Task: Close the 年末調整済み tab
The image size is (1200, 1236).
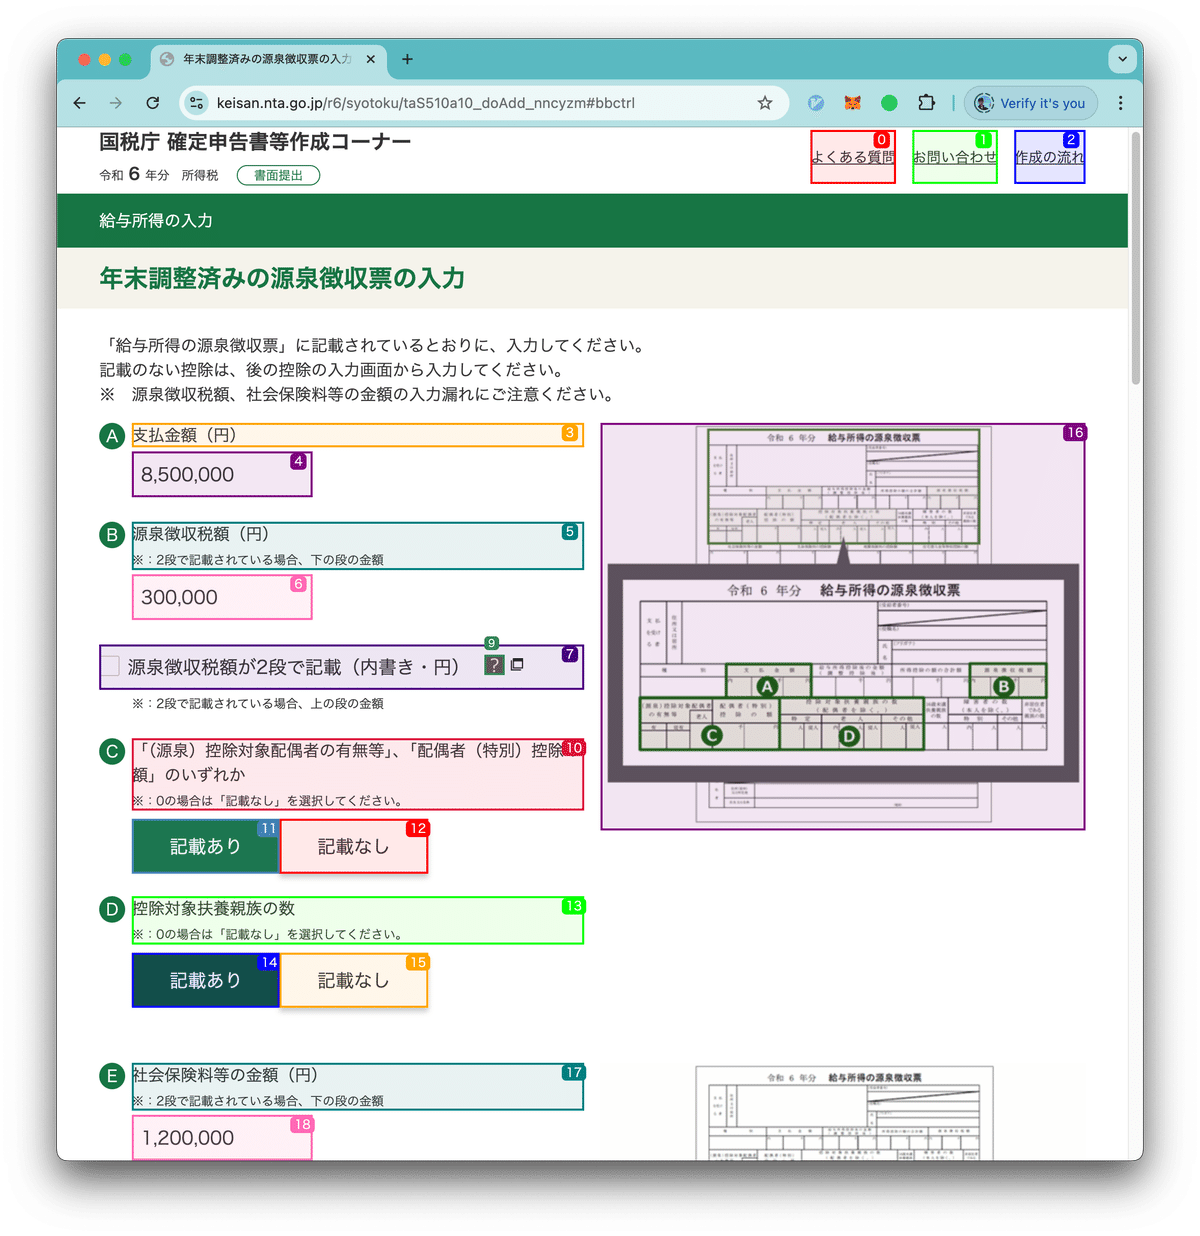Action: coord(371,59)
